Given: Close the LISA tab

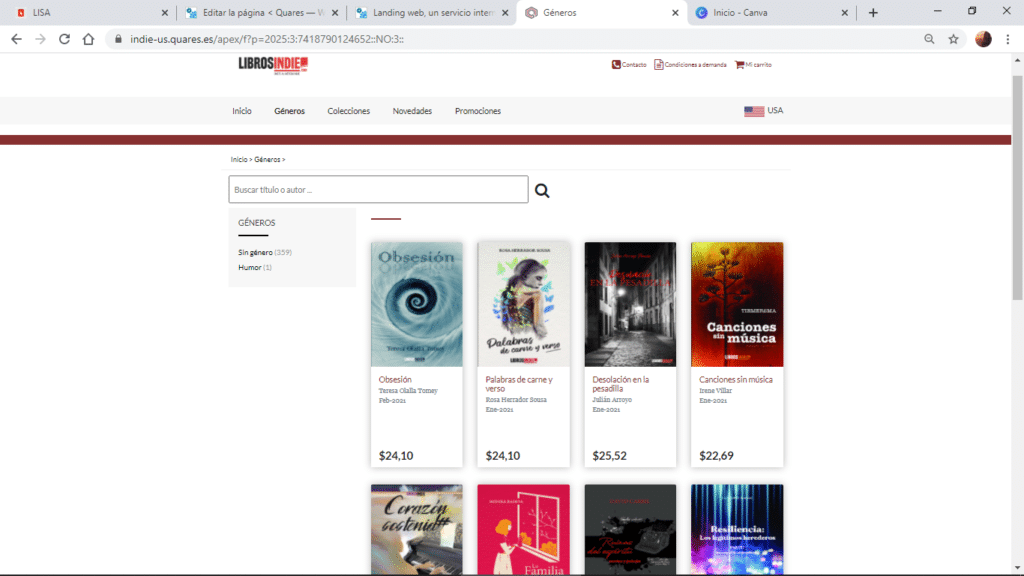Looking at the screenshot, I should pyautogui.click(x=165, y=12).
